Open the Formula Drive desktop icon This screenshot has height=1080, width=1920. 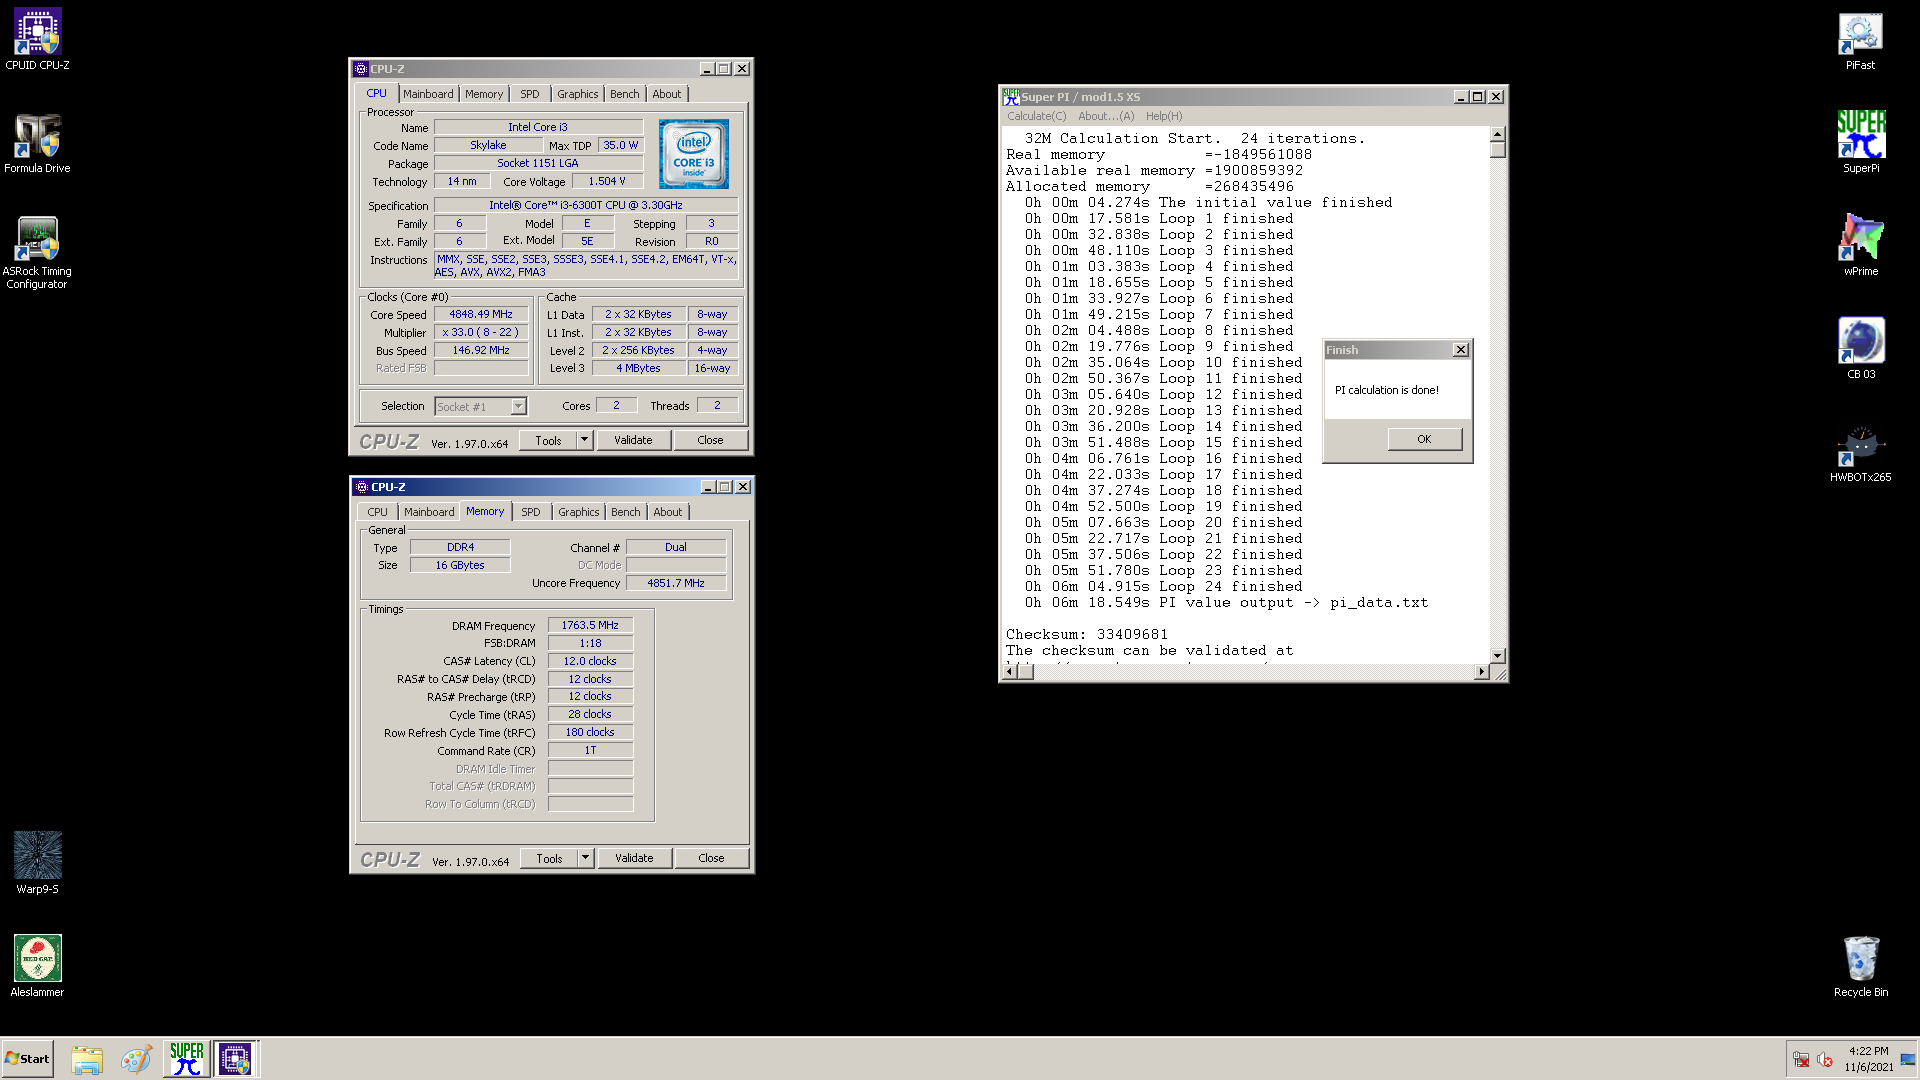pos(37,143)
